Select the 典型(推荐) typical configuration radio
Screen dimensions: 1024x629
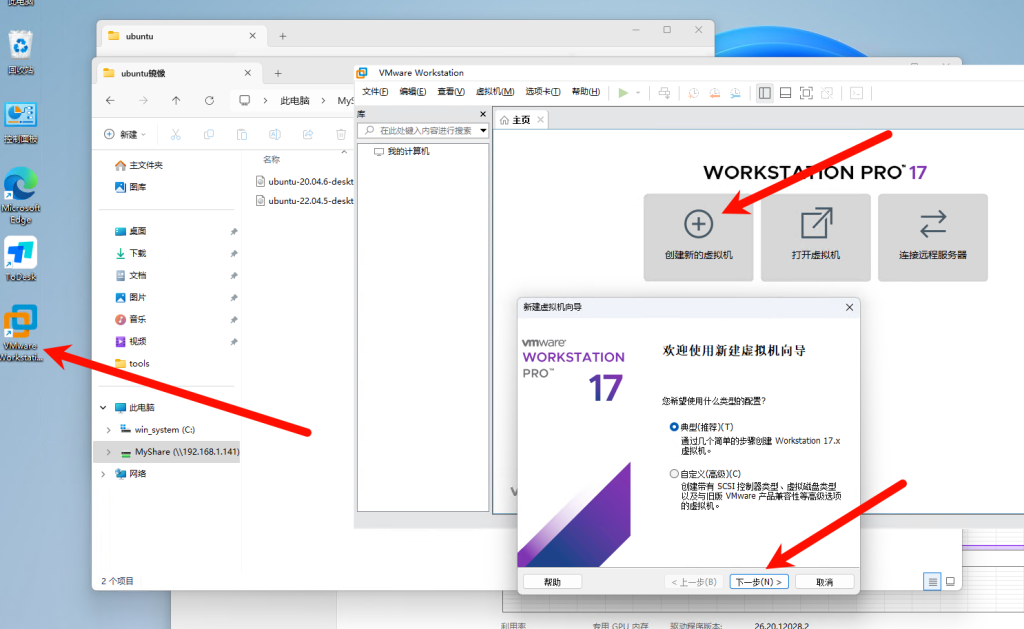pos(674,427)
